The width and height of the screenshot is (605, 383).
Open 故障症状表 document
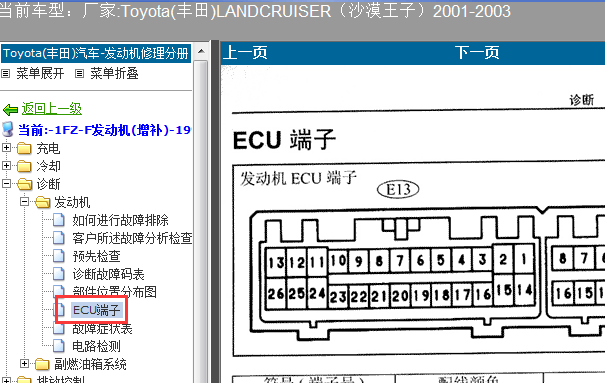102,329
